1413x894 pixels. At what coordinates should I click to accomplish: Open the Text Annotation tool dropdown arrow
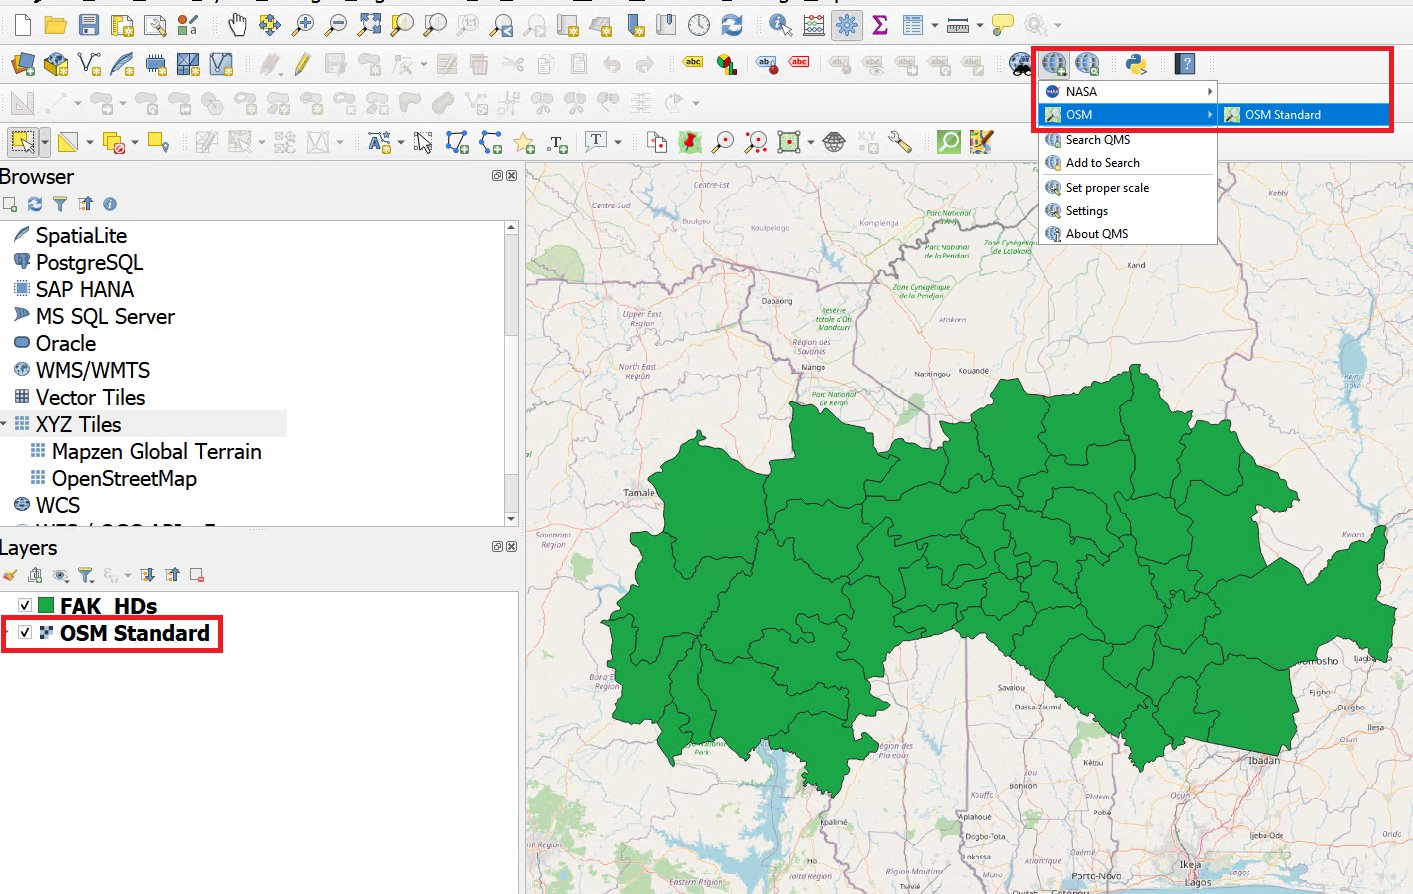[618, 142]
